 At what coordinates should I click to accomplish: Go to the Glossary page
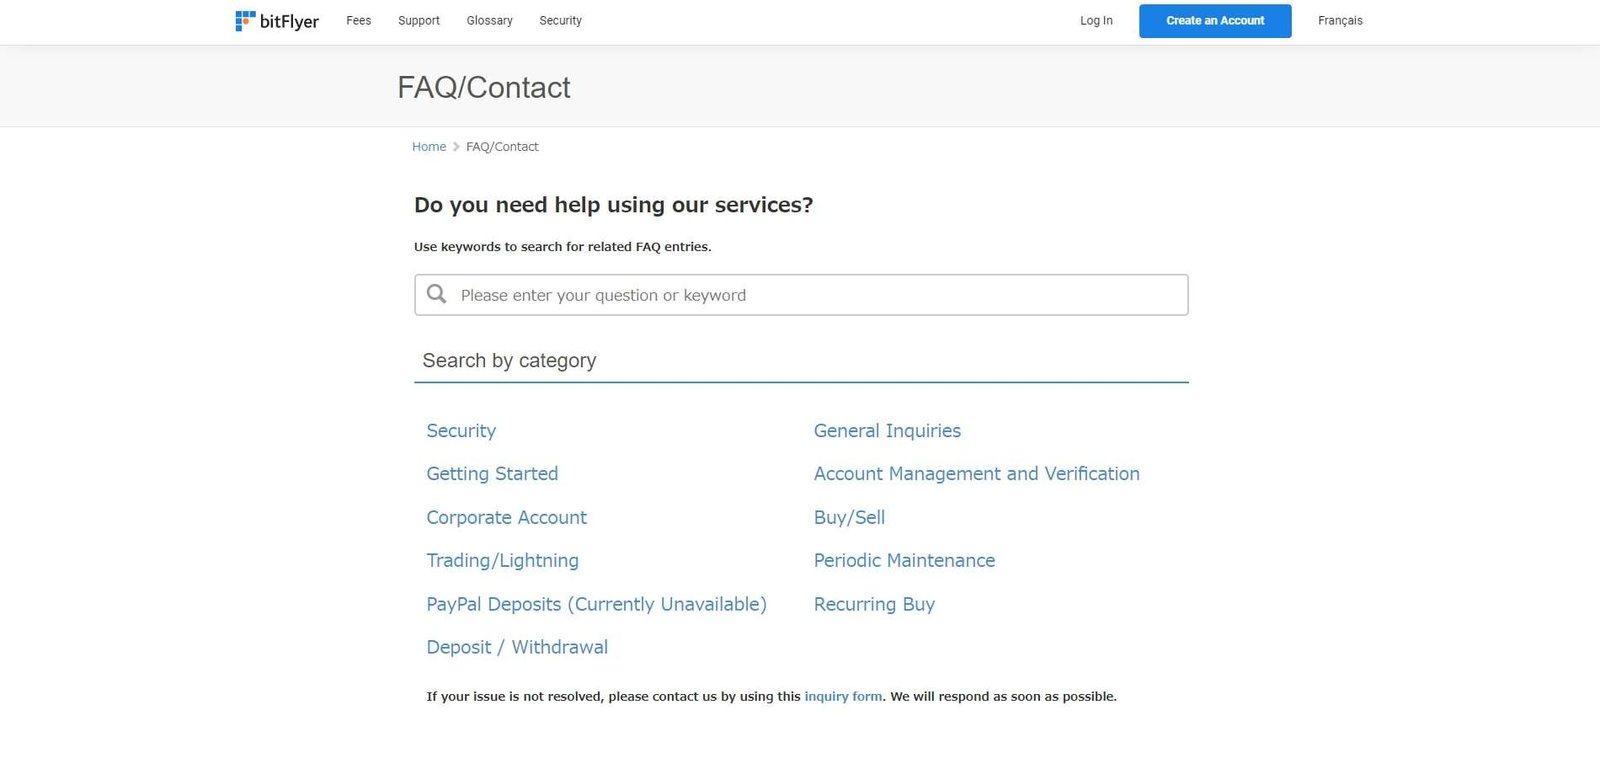coord(489,21)
